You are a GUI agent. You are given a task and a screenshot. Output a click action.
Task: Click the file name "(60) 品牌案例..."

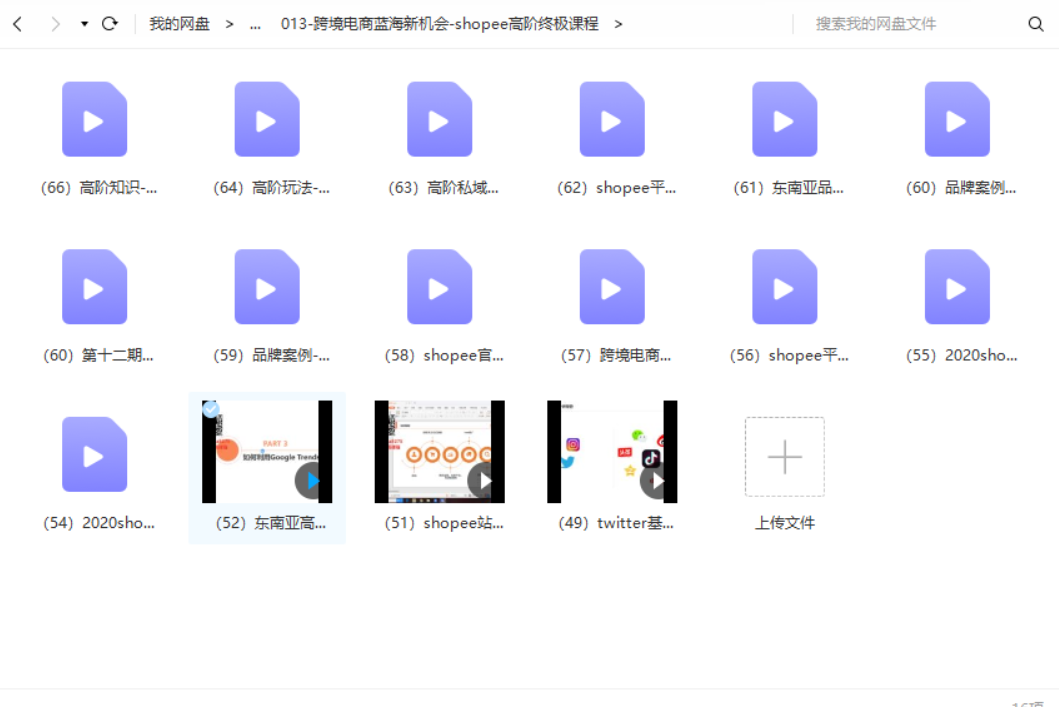(x=961, y=188)
